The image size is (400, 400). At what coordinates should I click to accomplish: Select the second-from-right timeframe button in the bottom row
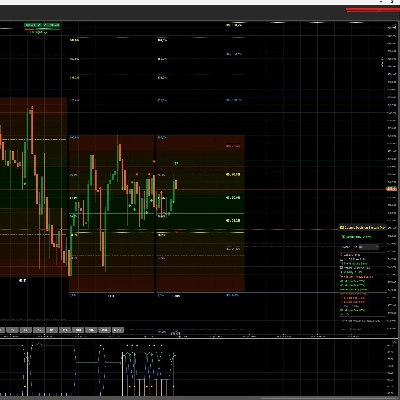[x=104, y=330]
